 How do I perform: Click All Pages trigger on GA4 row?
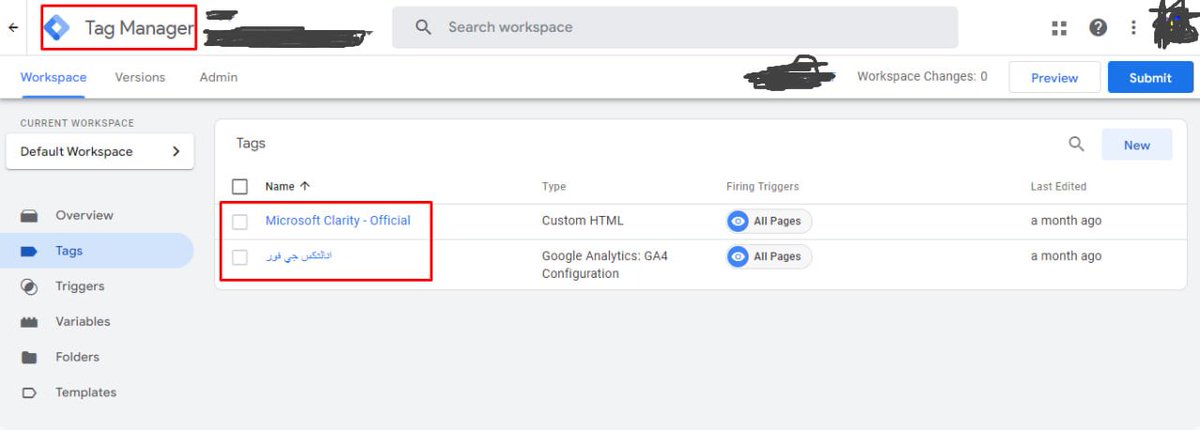click(769, 257)
